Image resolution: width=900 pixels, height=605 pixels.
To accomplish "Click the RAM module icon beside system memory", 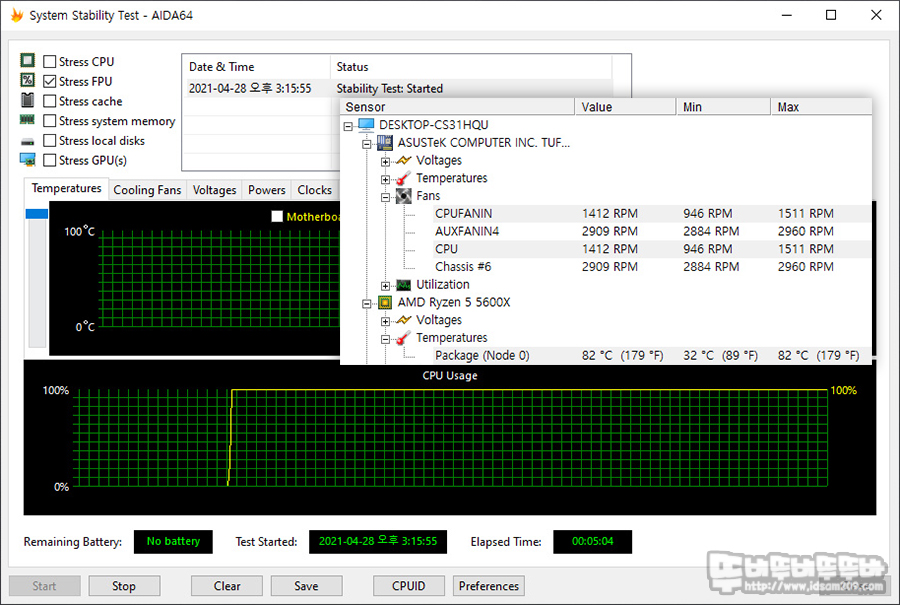I will point(28,120).
